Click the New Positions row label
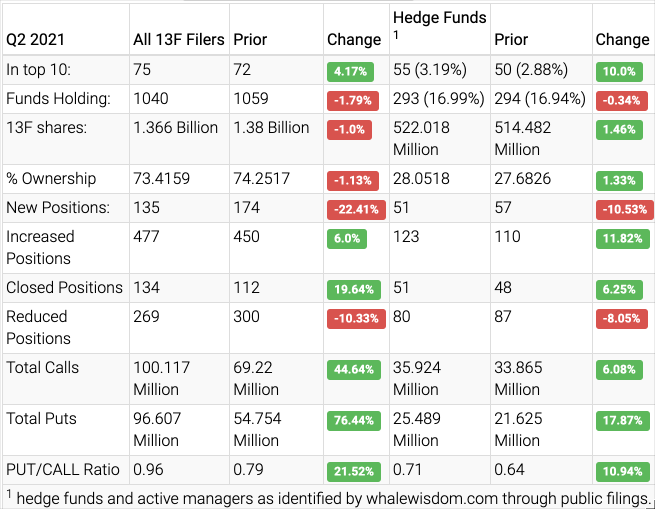Image resolution: width=655 pixels, height=509 pixels. (56, 208)
